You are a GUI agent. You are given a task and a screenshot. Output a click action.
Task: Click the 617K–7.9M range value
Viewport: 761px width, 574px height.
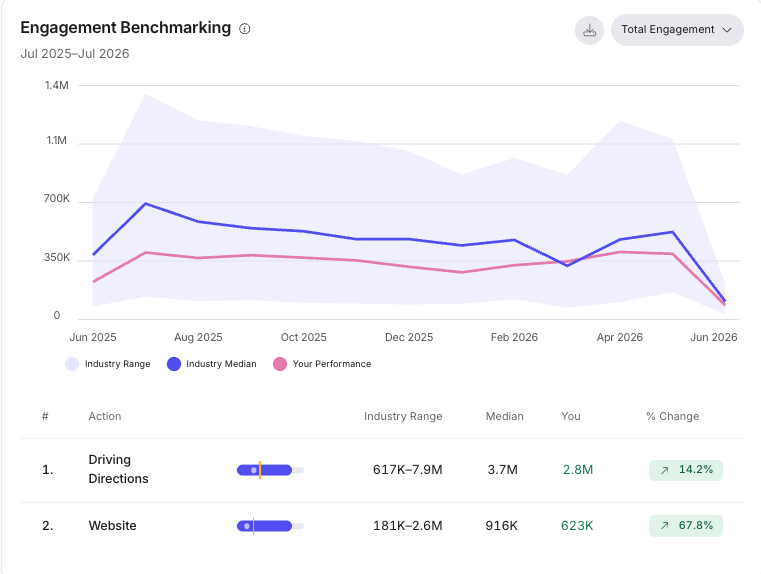tap(408, 470)
